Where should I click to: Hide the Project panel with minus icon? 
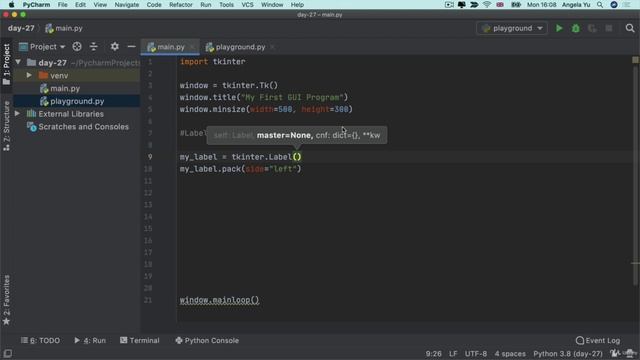pos(131,47)
